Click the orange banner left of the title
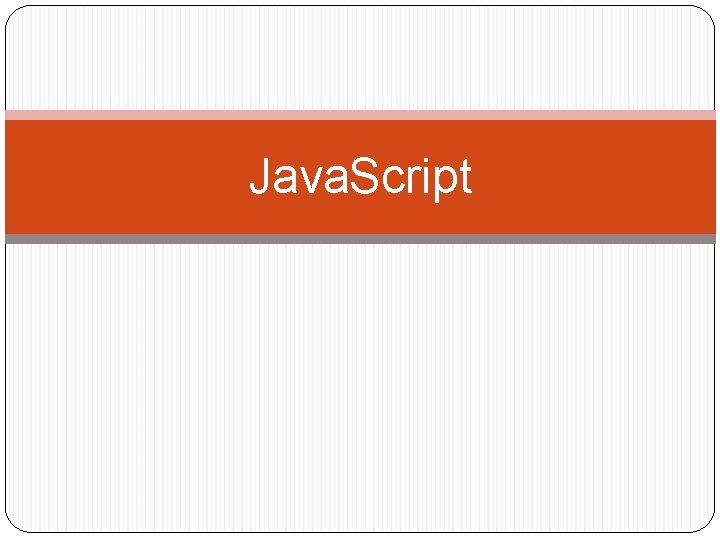Viewport: 720px width, 540px height. tap(127, 177)
